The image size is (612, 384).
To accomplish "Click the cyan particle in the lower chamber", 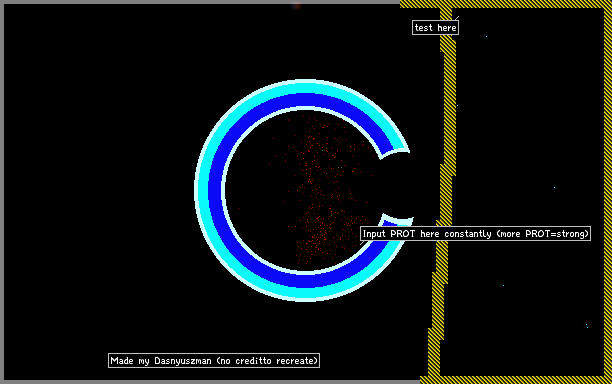I will pyautogui.click(x=503, y=285).
